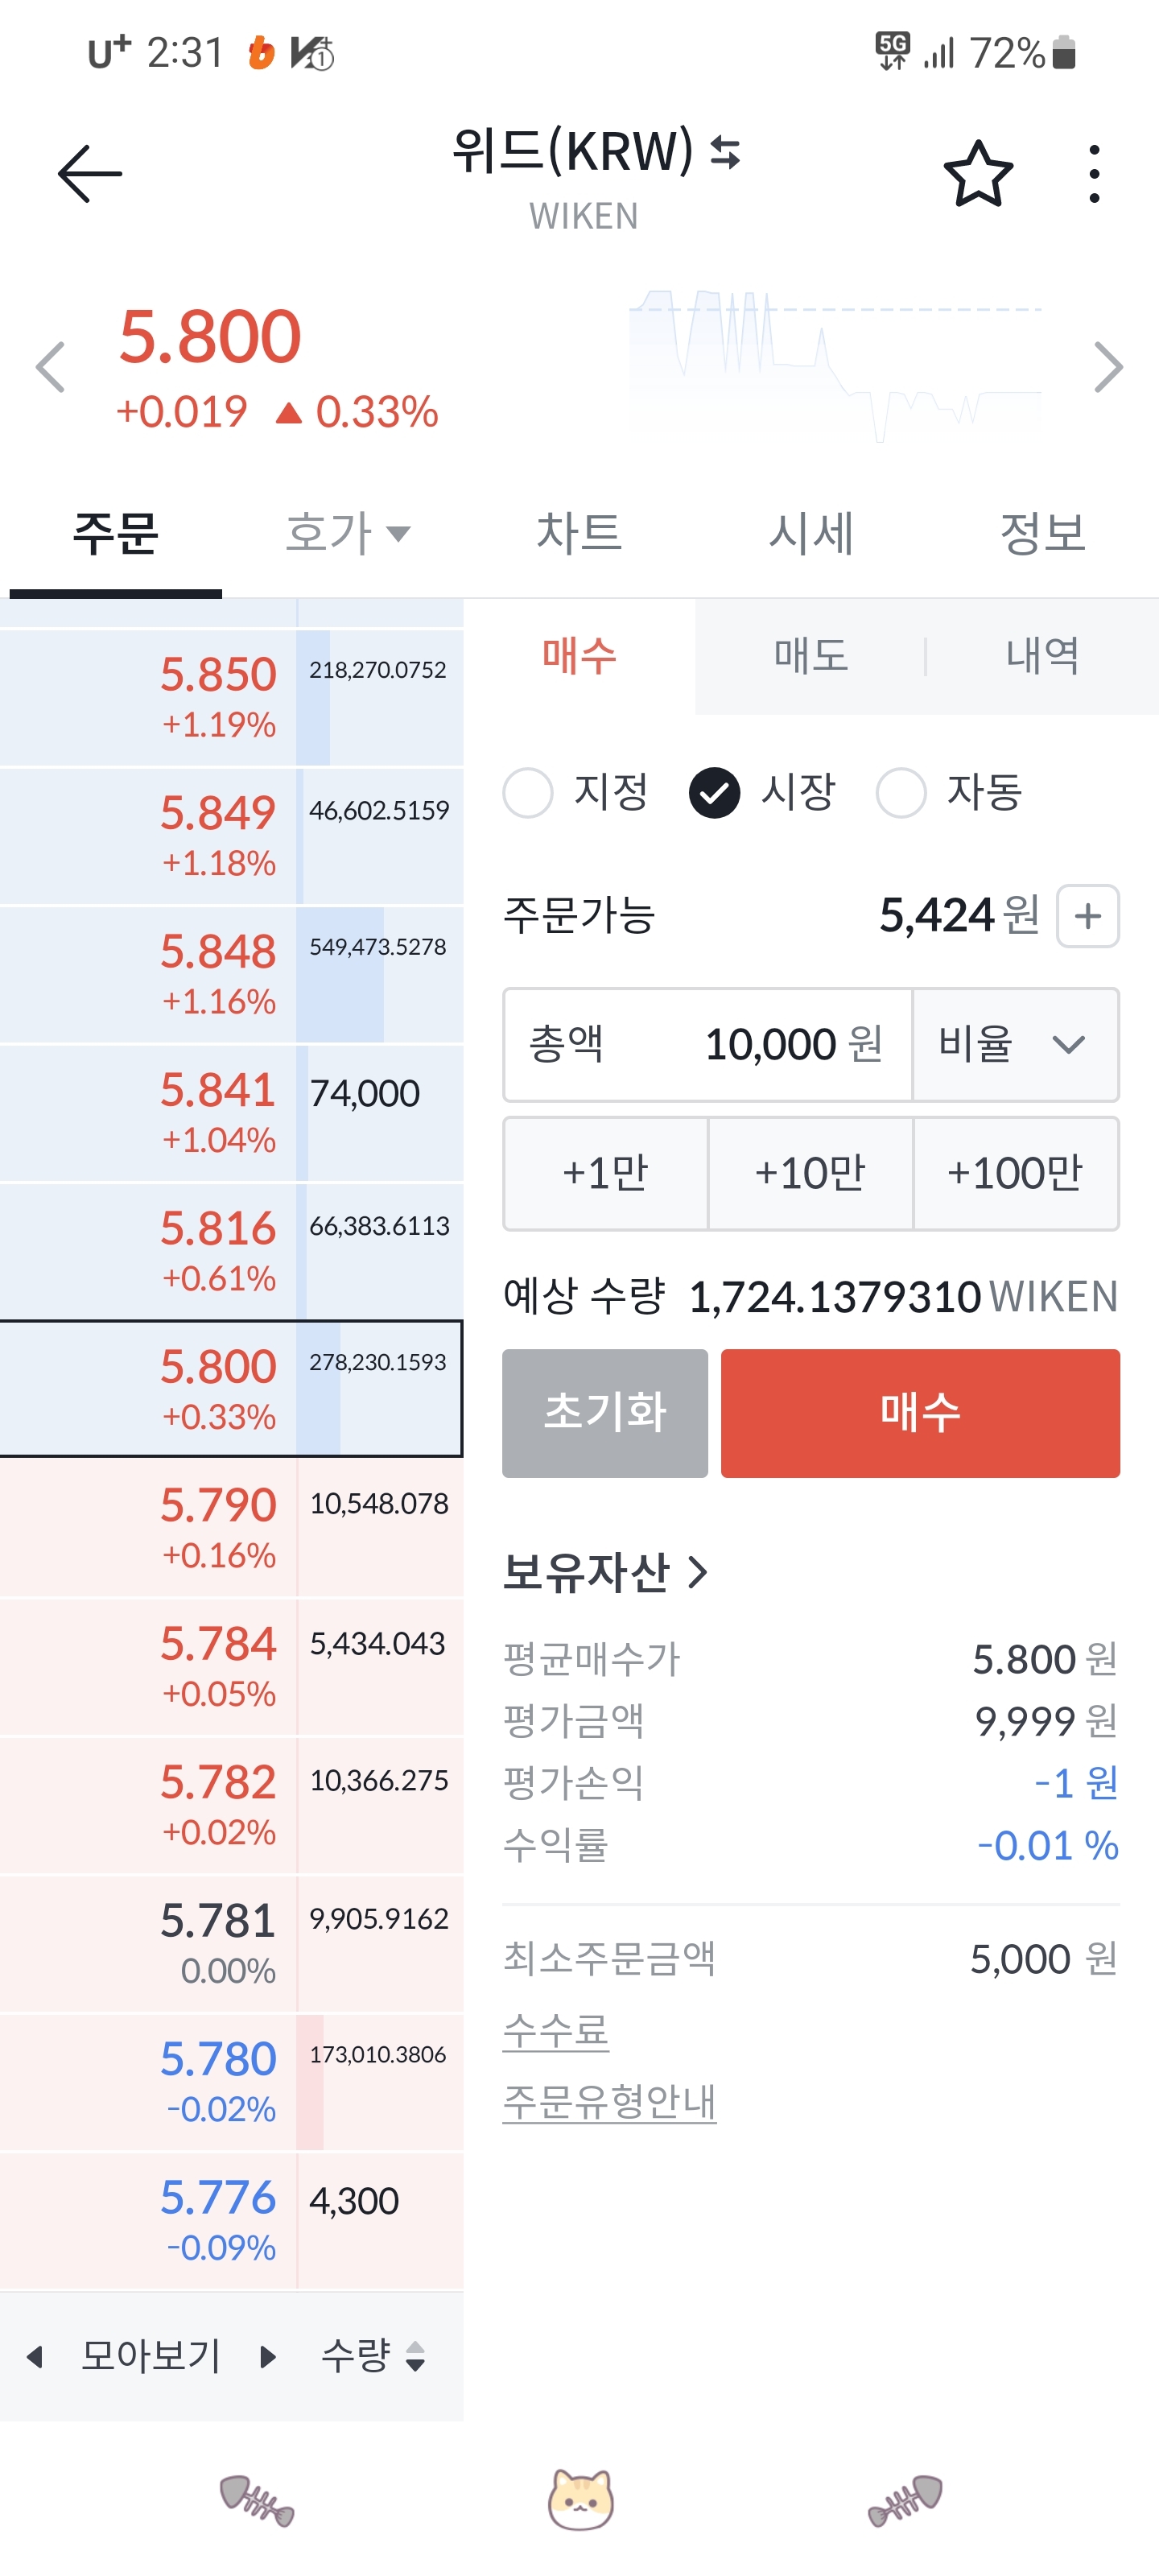Tap the mini price chart thumbnail
The image size is (1159, 2576).
tap(835, 365)
